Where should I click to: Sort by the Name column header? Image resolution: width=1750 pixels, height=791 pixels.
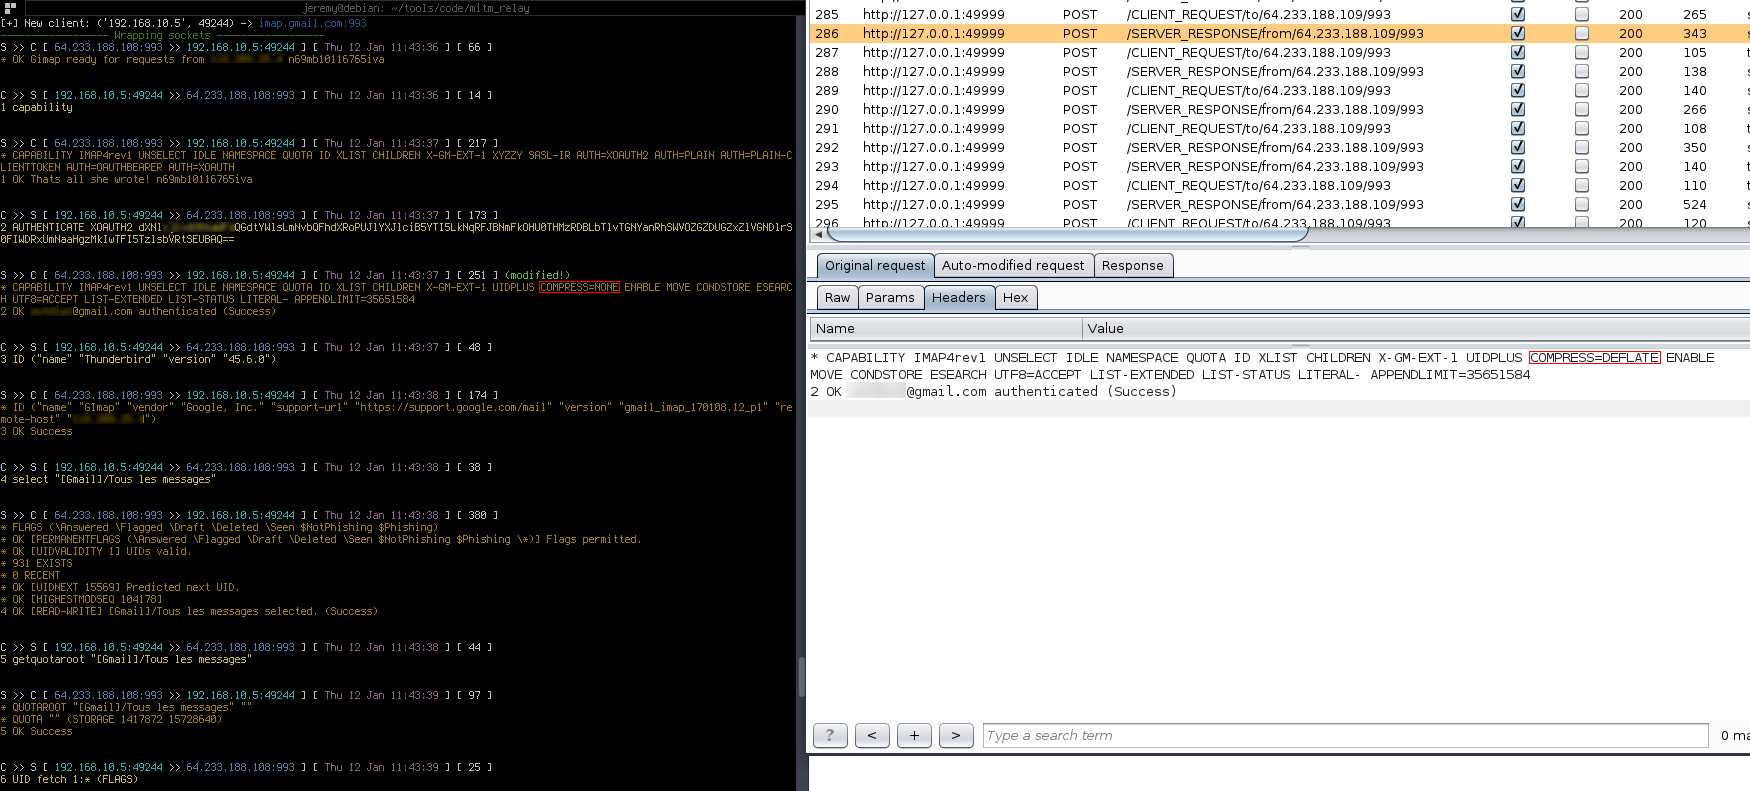[x=945, y=328]
